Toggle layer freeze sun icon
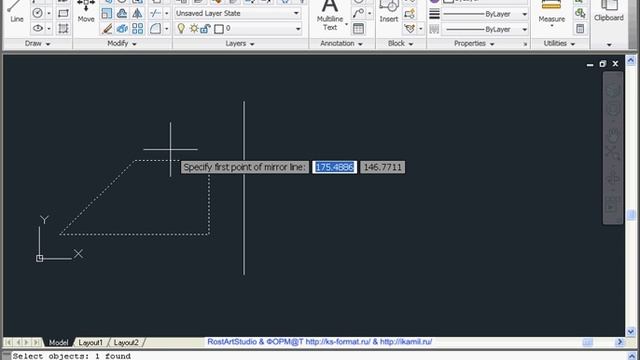The image size is (640, 360). pyautogui.click(x=194, y=29)
